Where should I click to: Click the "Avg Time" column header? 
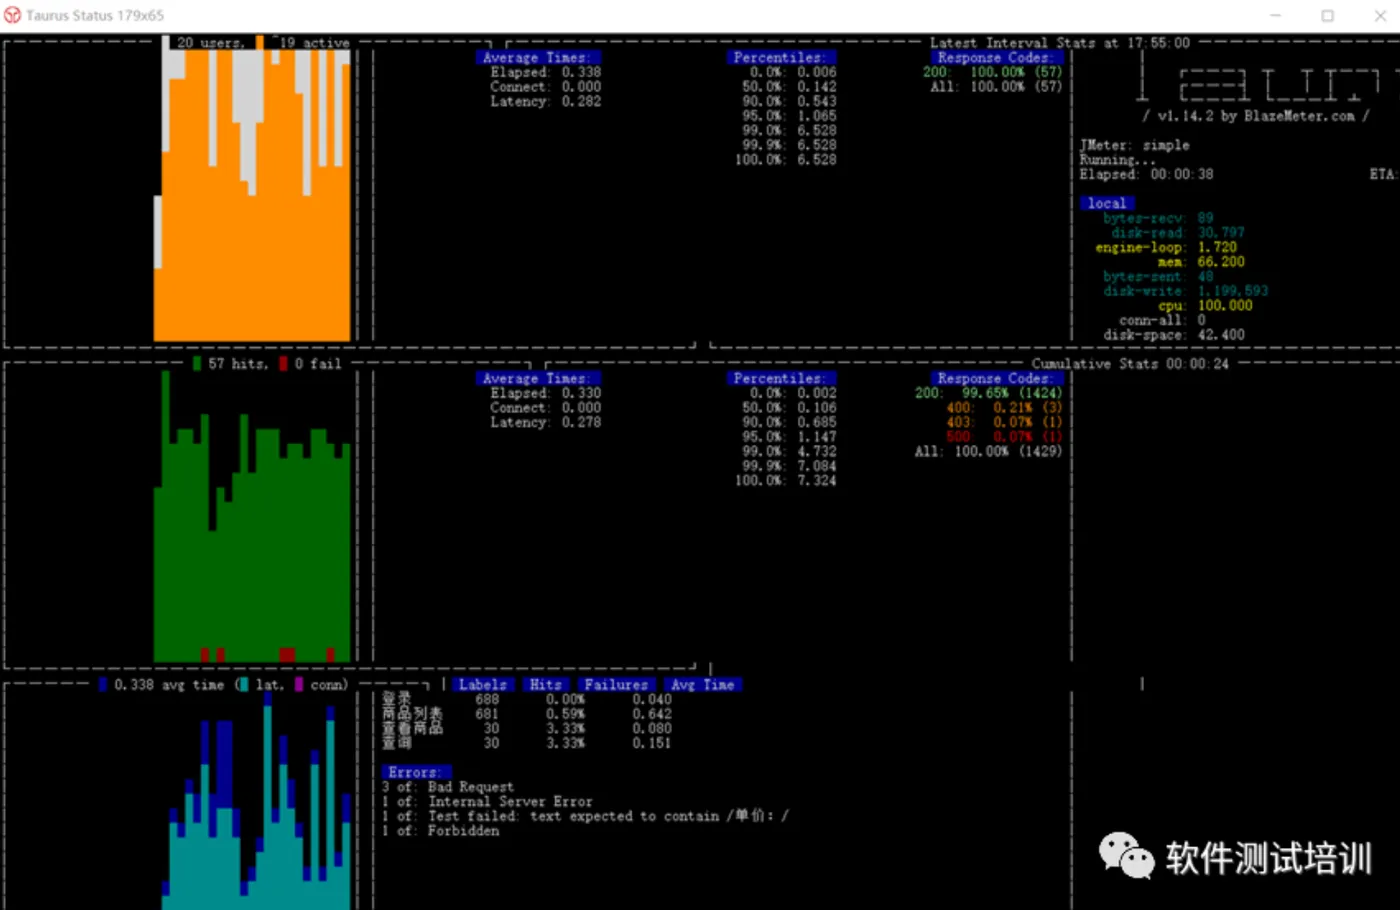point(703,685)
